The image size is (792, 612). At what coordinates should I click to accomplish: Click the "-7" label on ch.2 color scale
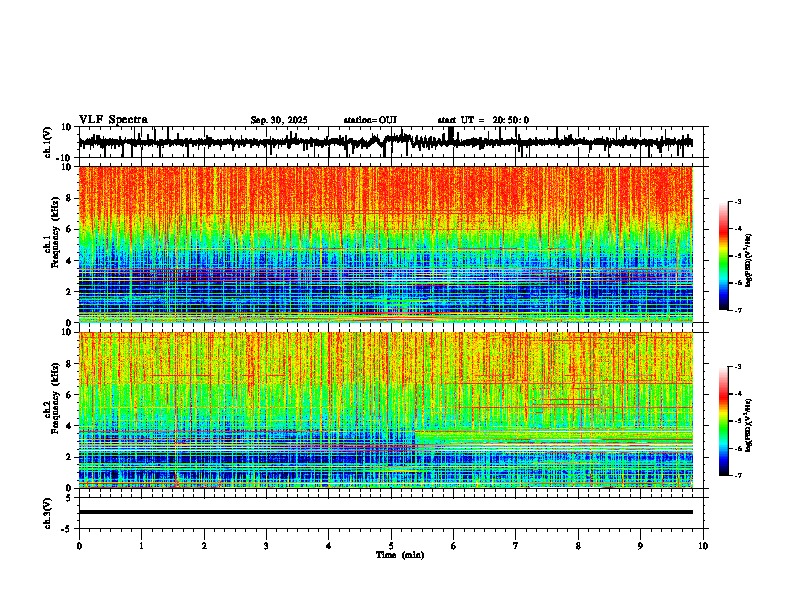[x=738, y=475]
